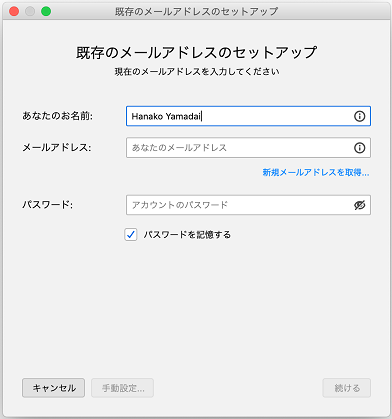This screenshot has width=392, height=419.
Task: Click the subtitle 現在のメールアドレスを入力してください
Action: (x=197, y=72)
